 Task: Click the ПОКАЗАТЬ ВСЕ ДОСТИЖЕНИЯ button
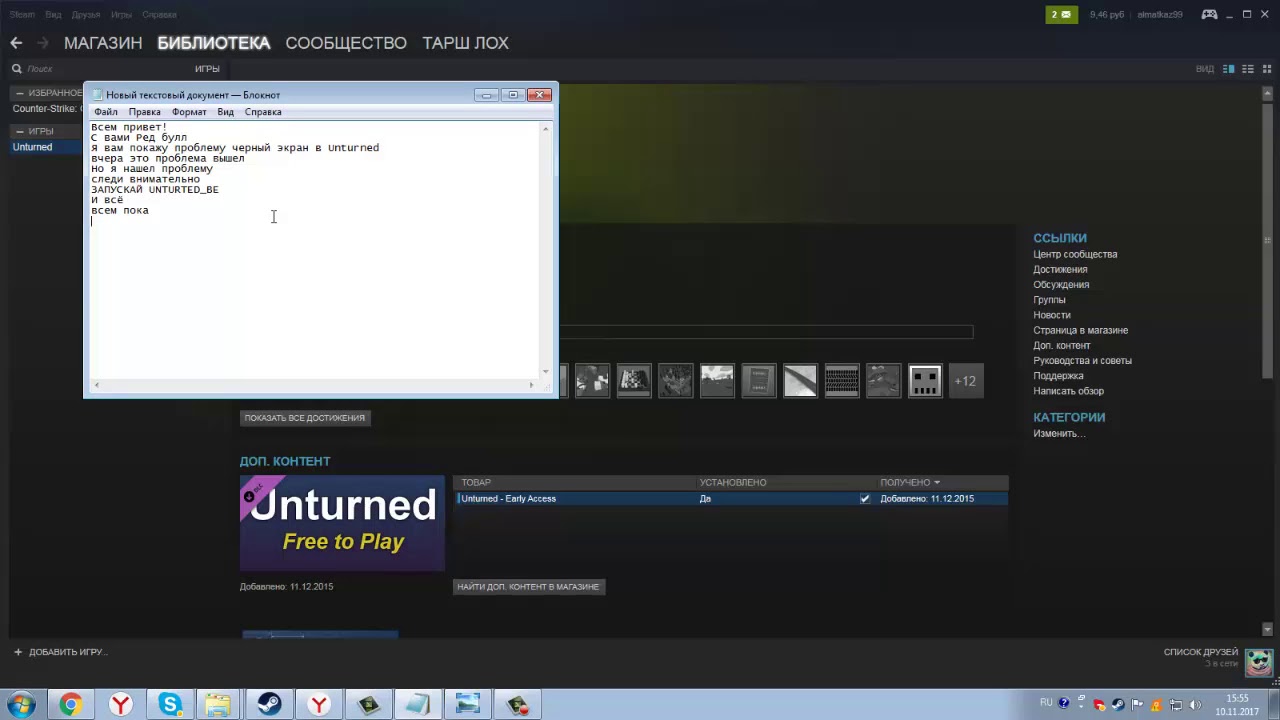(305, 418)
